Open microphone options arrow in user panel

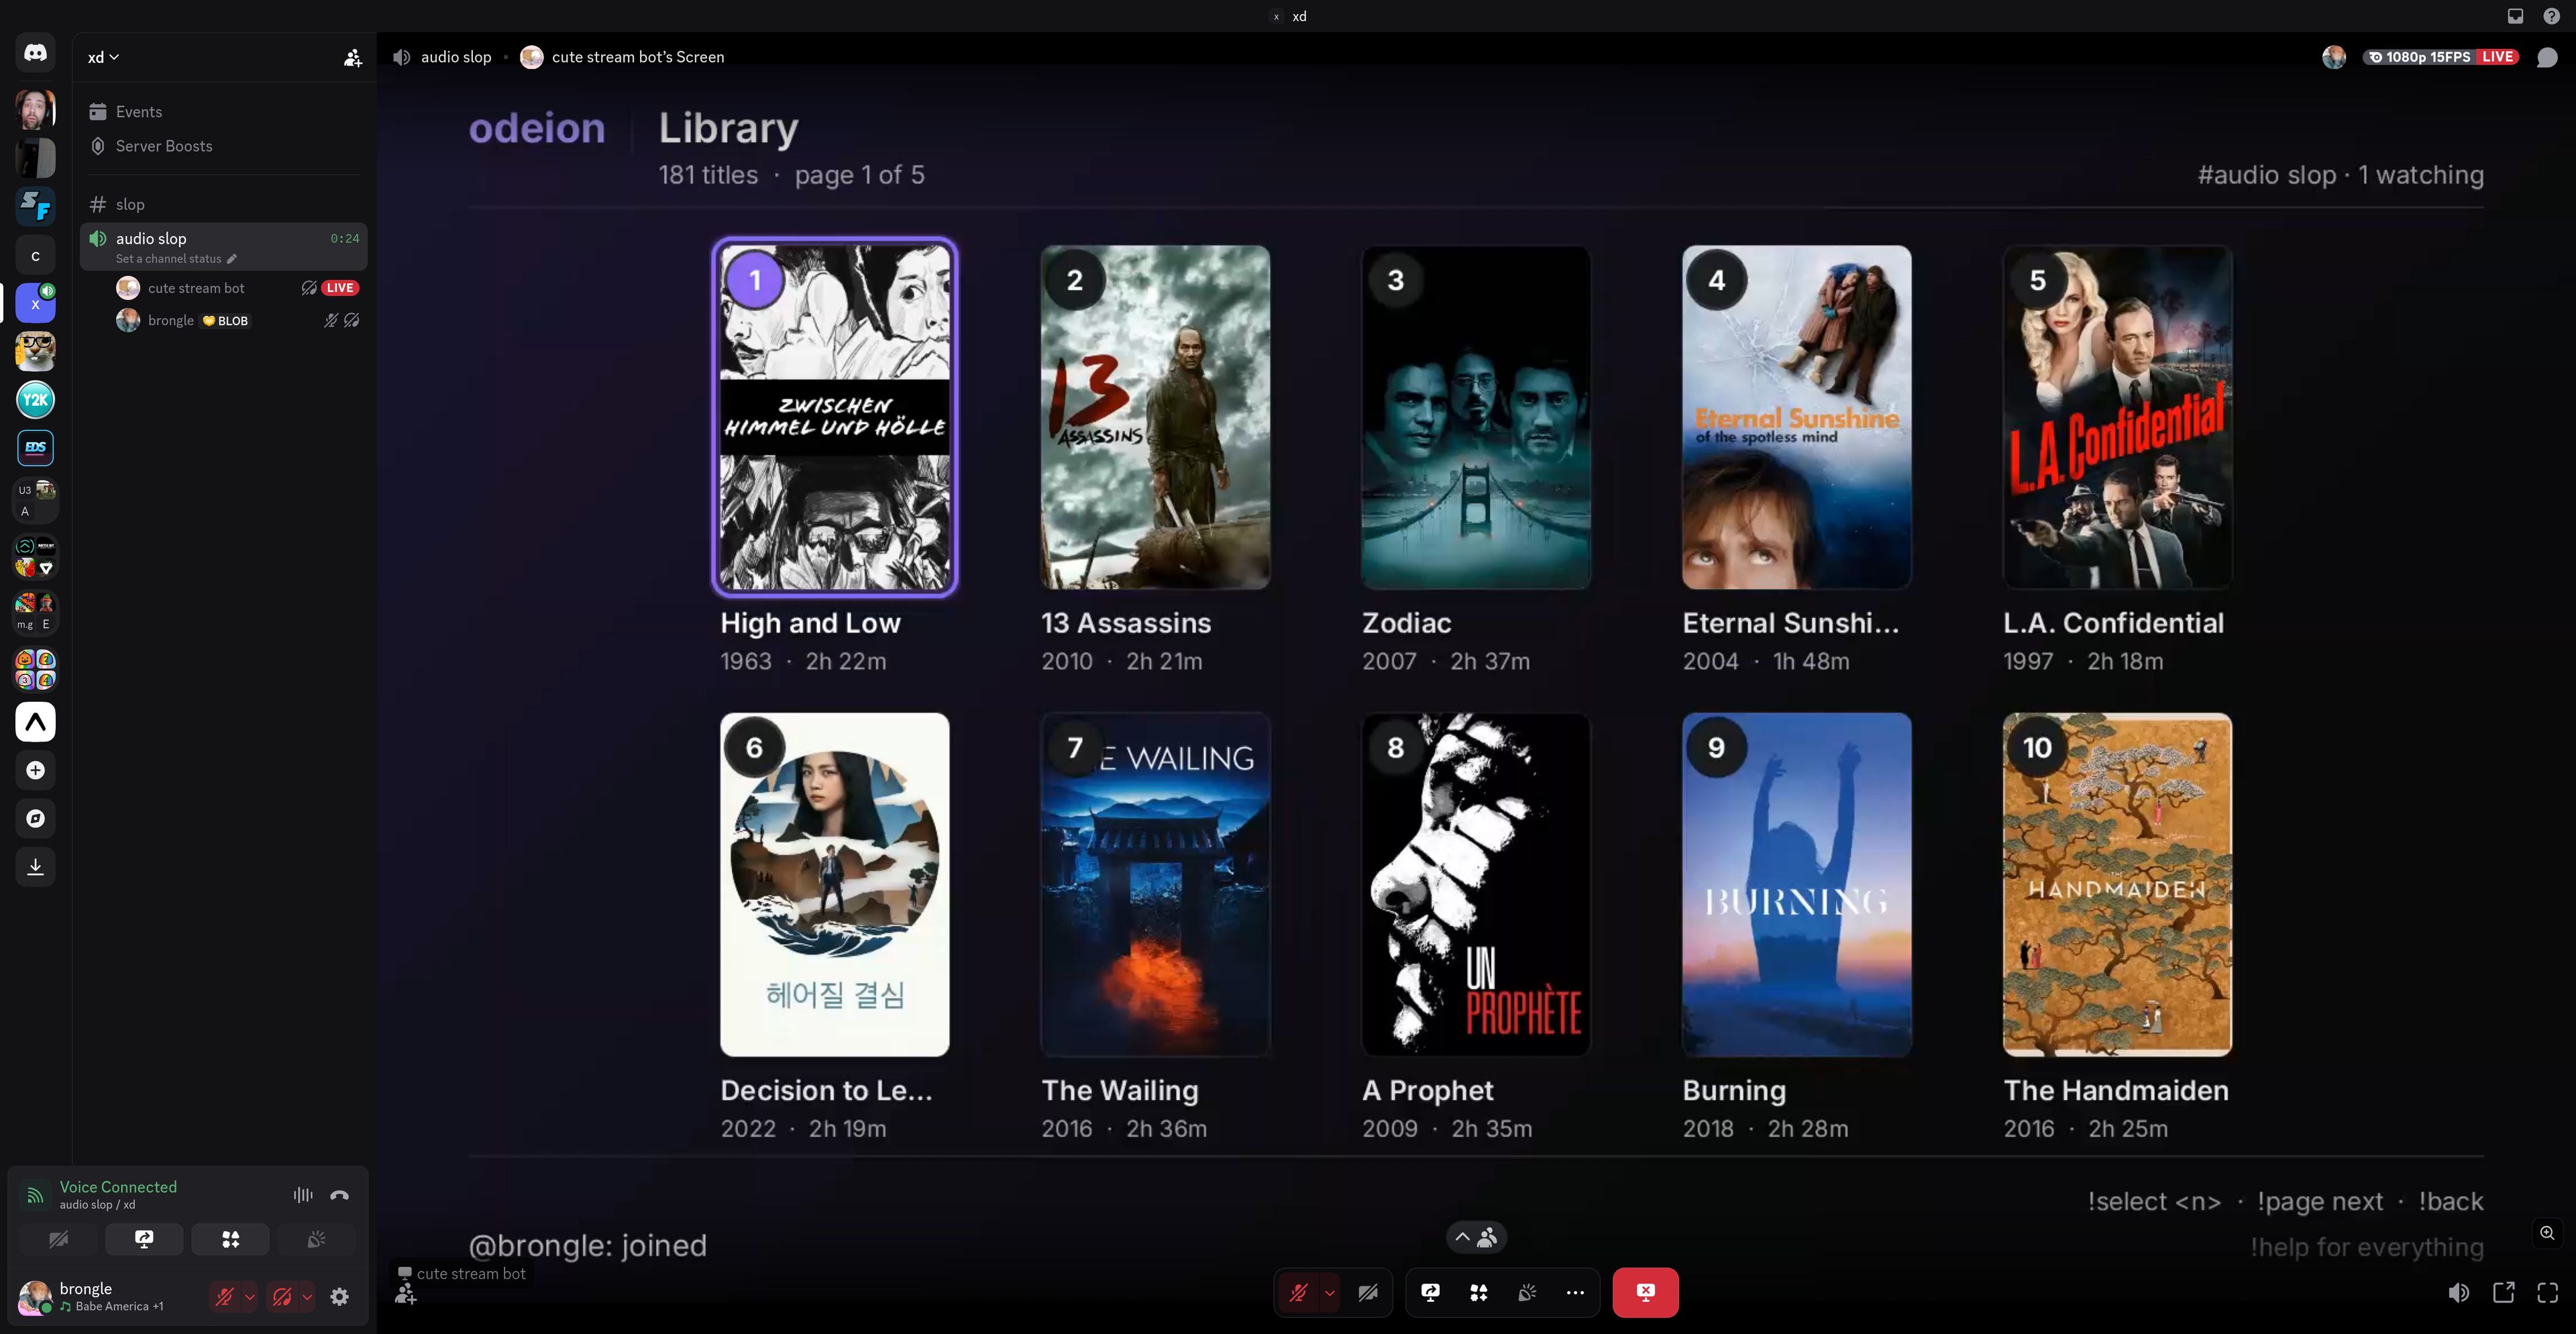[x=250, y=1297]
